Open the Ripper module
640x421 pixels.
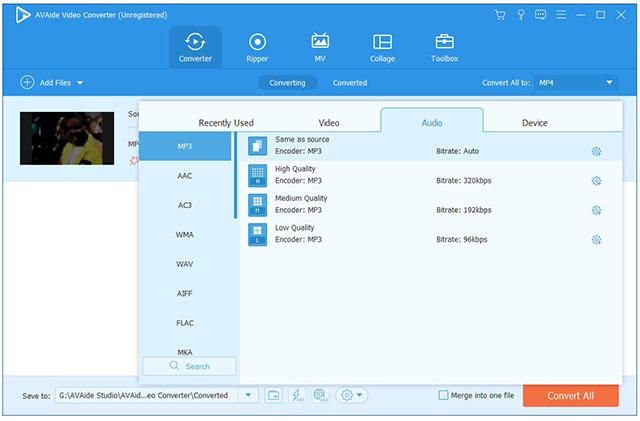tap(257, 47)
